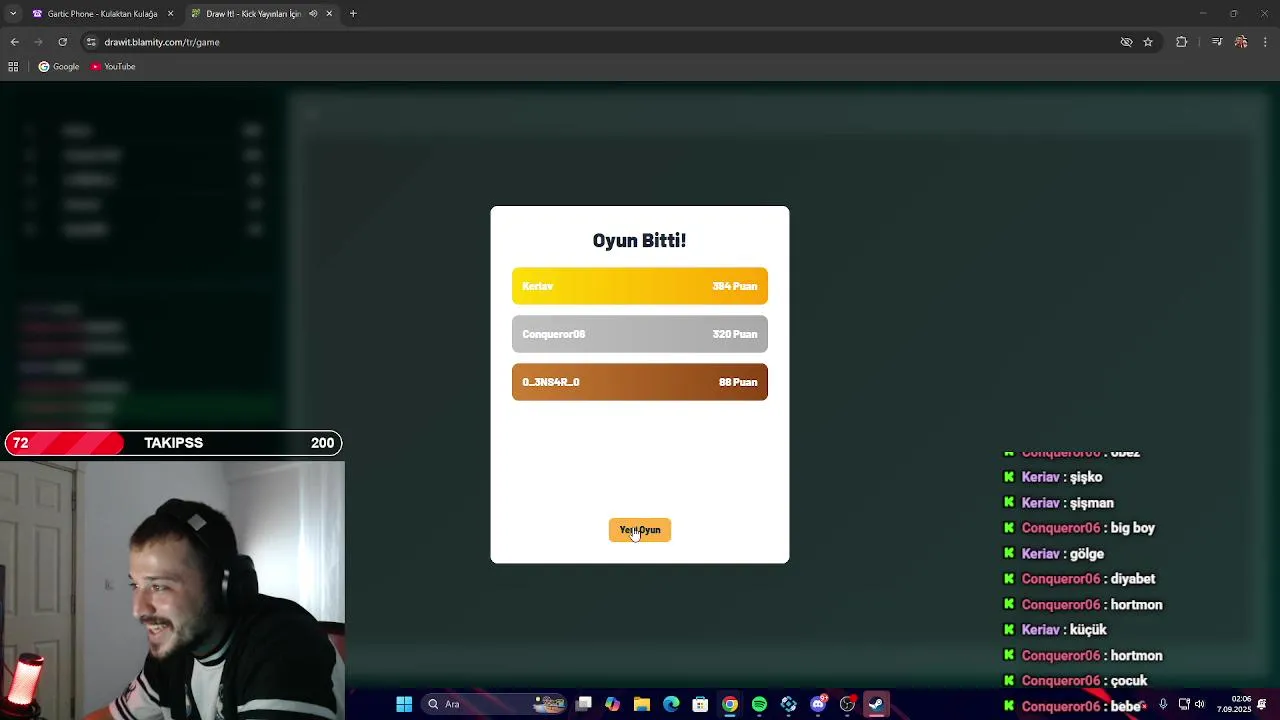Click chat message Conqueror06 : çocuk
The image size is (1280, 720).
tap(1075, 681)
